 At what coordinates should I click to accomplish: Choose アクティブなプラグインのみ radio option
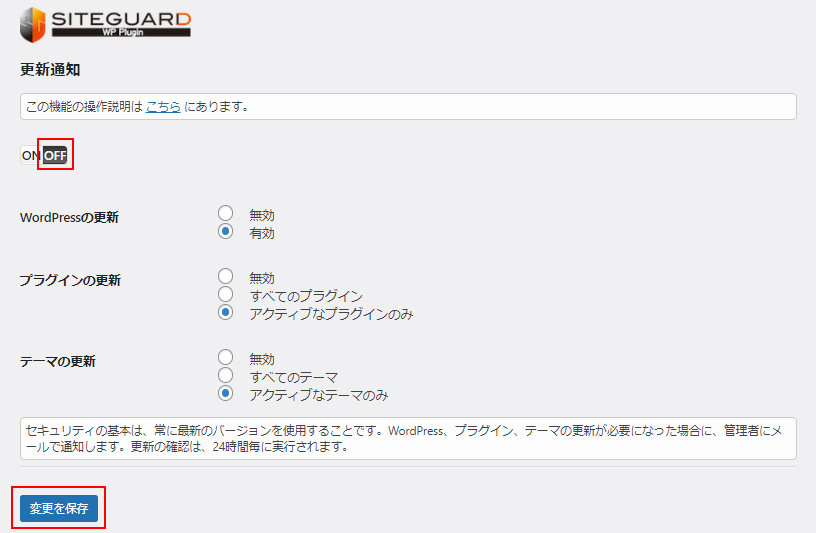(225, 312)
